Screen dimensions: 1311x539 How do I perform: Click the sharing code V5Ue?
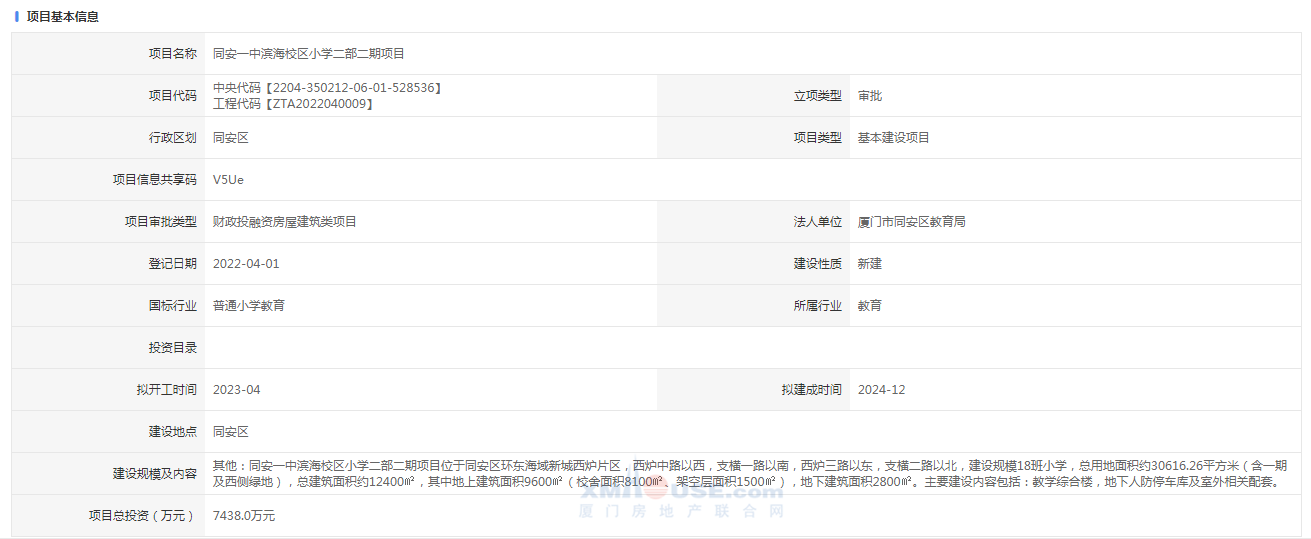[228, 180]
